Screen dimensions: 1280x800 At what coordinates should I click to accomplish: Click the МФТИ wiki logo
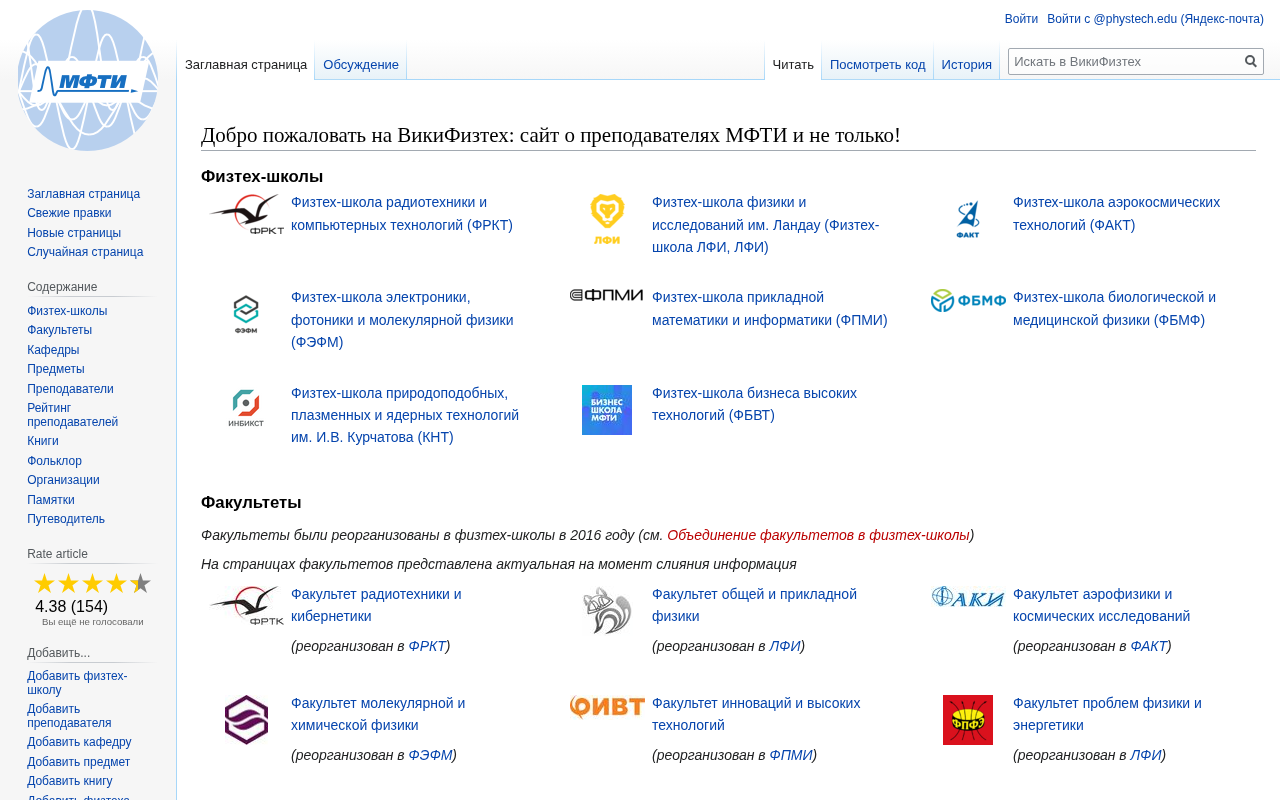click(x=88, y=80)
